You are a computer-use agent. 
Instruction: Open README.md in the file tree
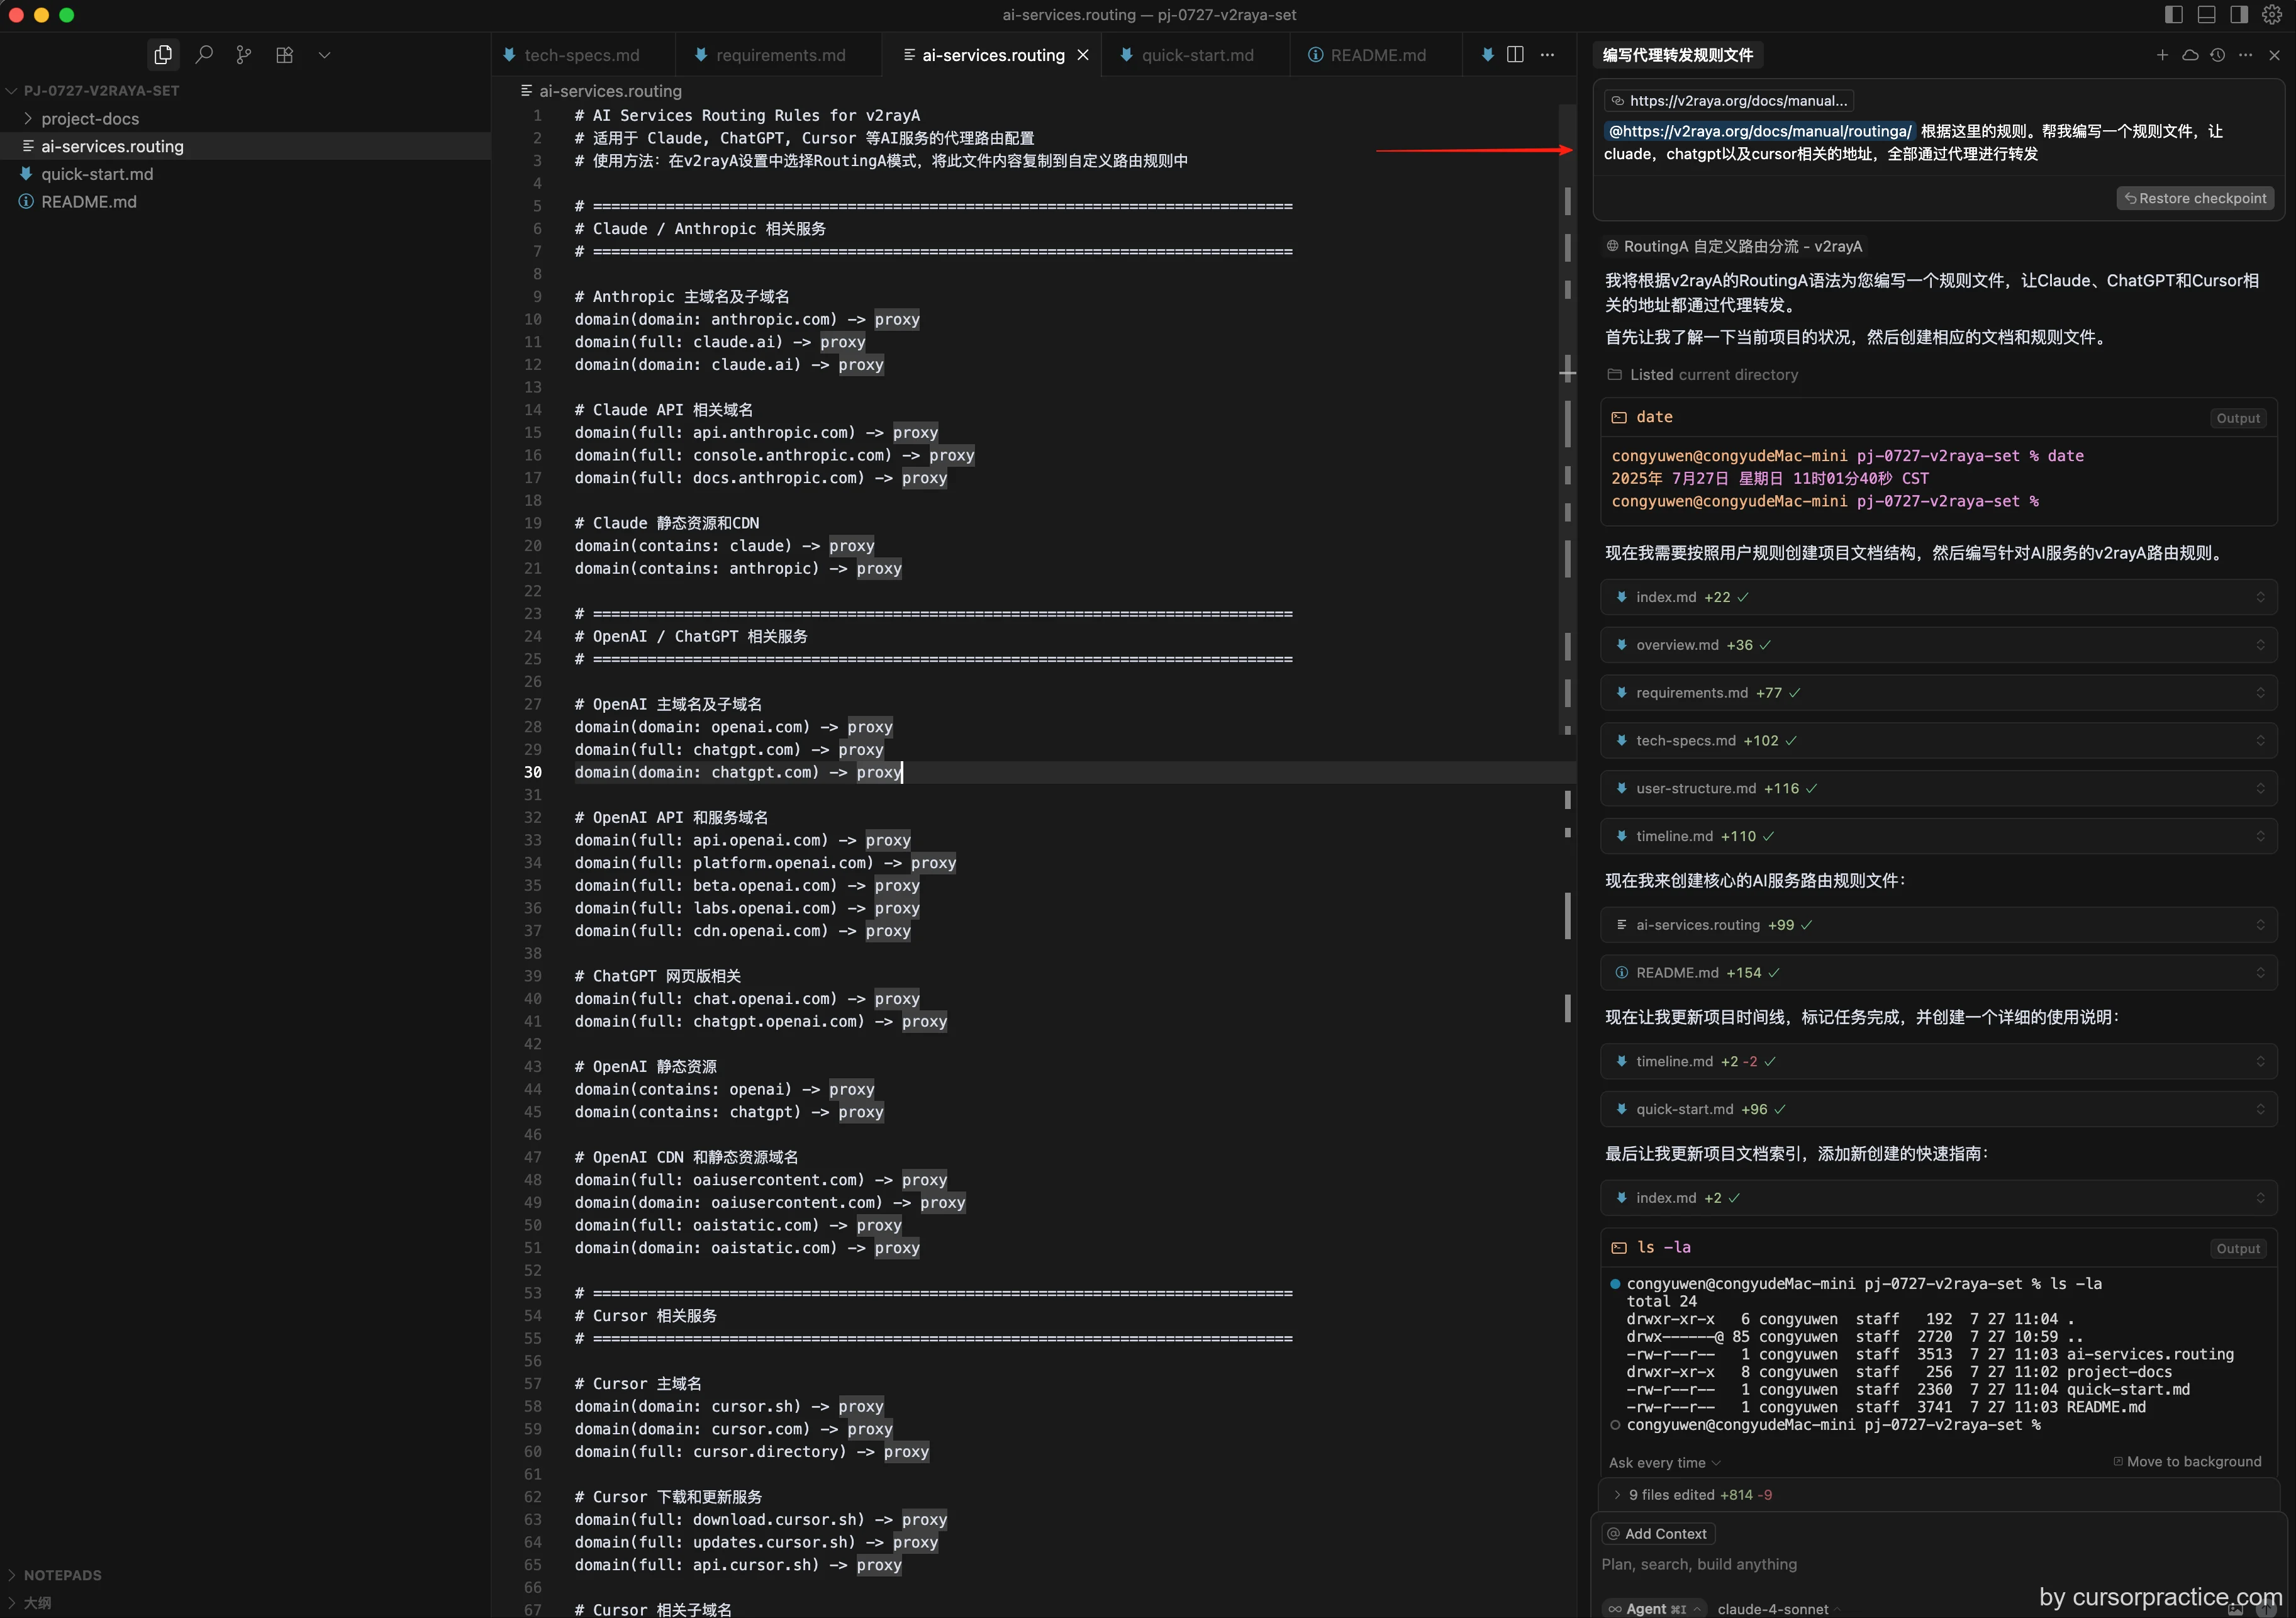point(245,201)
